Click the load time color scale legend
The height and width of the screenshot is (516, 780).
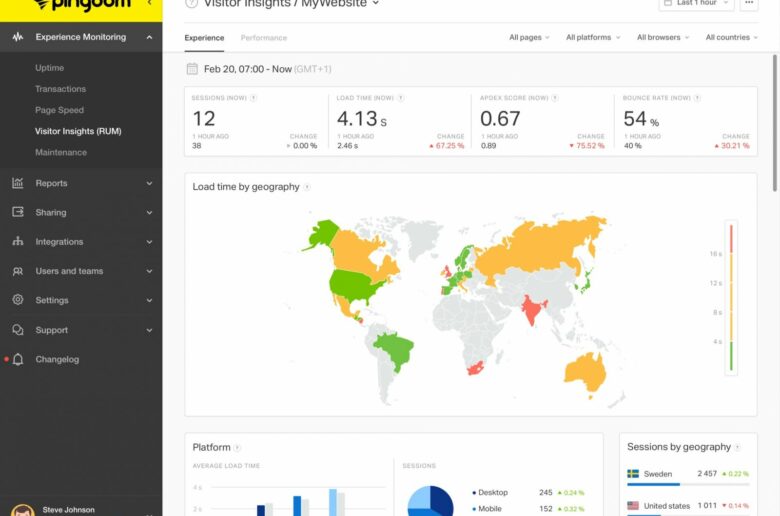click(731, 298)
